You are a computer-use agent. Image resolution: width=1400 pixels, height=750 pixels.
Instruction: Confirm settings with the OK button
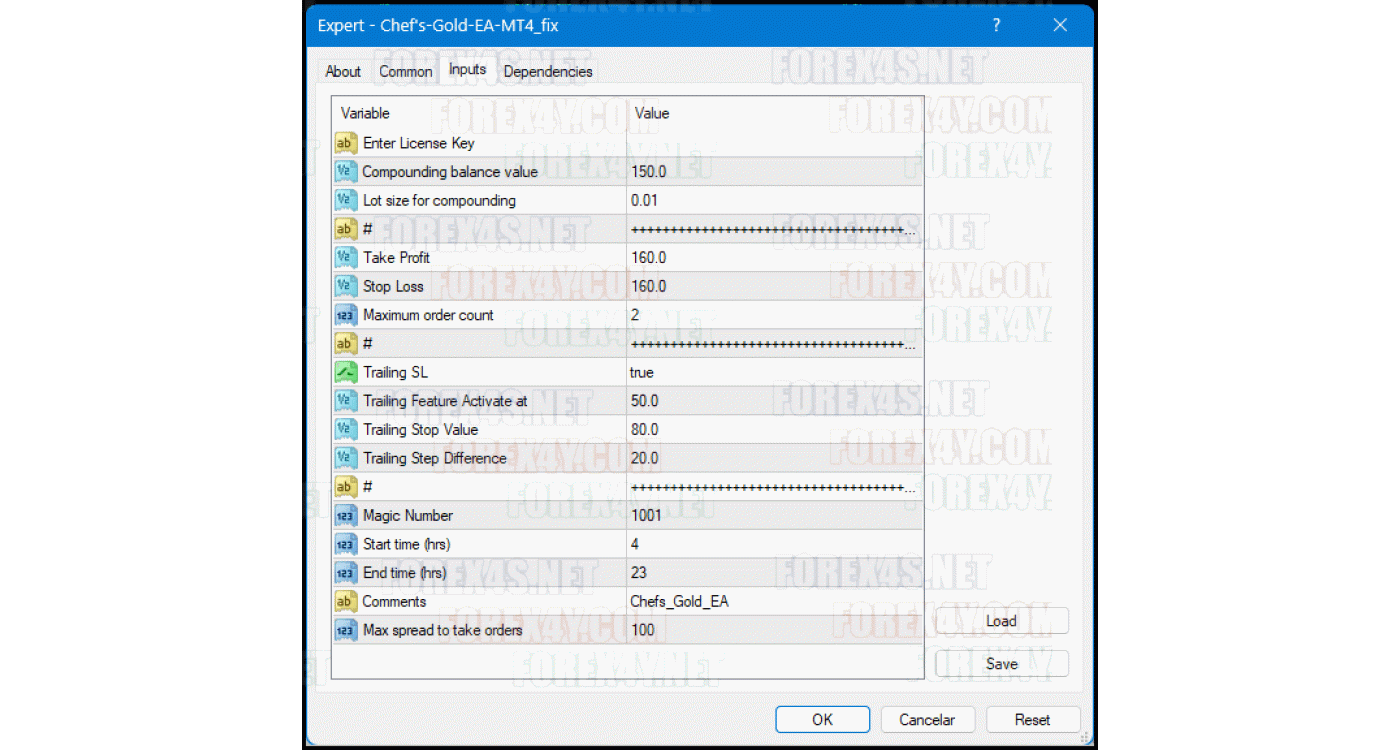[x=822, y=719]
